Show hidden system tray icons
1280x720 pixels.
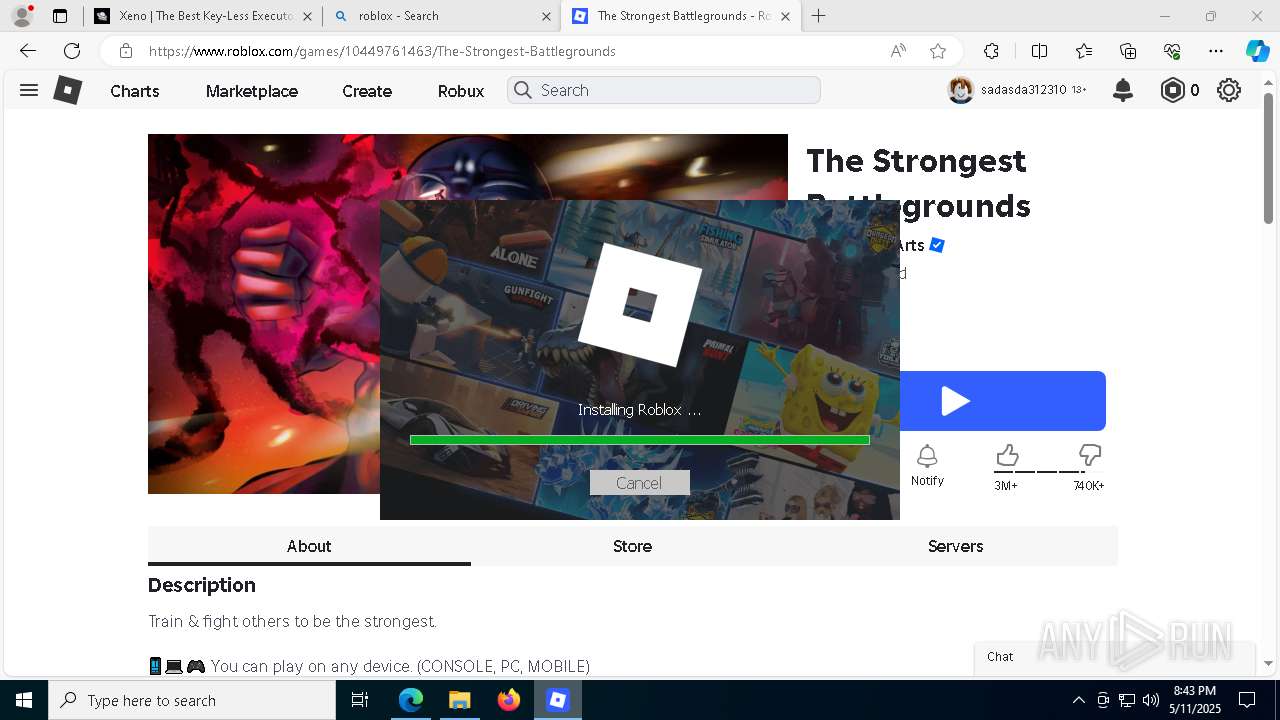(x=1078, y=700)
